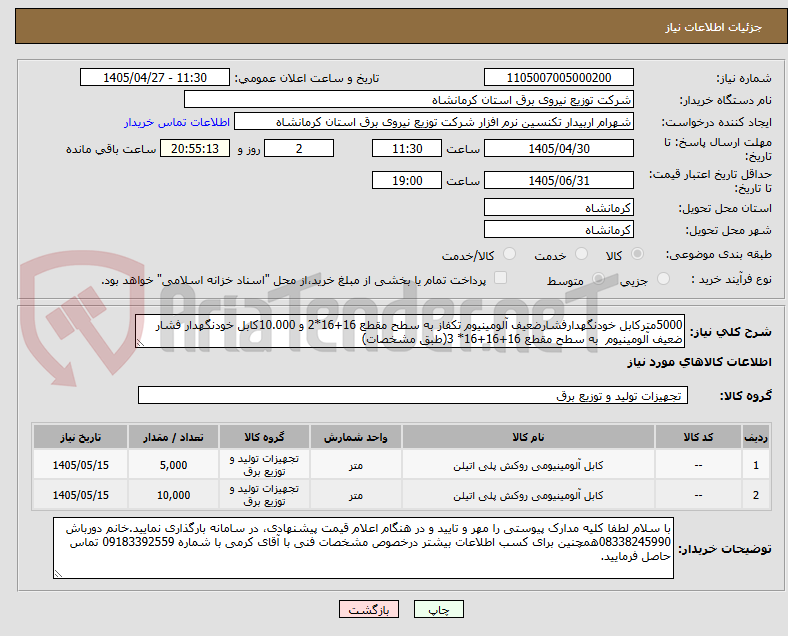Select the جزیی purchase type radio
The height and width of the screenshot is (636, 788).
point(663,279)
